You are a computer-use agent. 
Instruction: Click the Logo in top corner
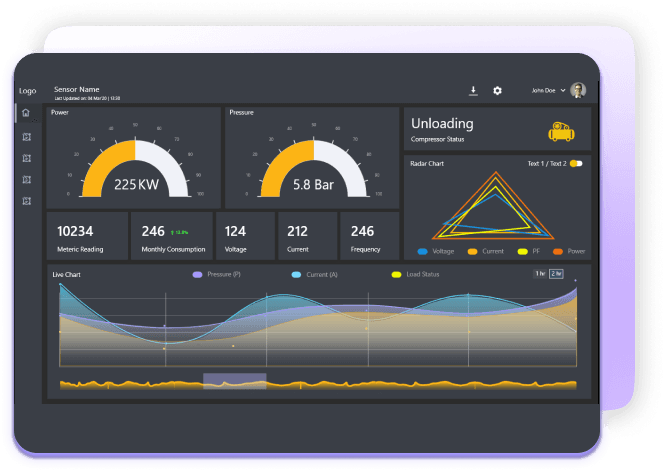pyautogui.click(x=28, y=91)
